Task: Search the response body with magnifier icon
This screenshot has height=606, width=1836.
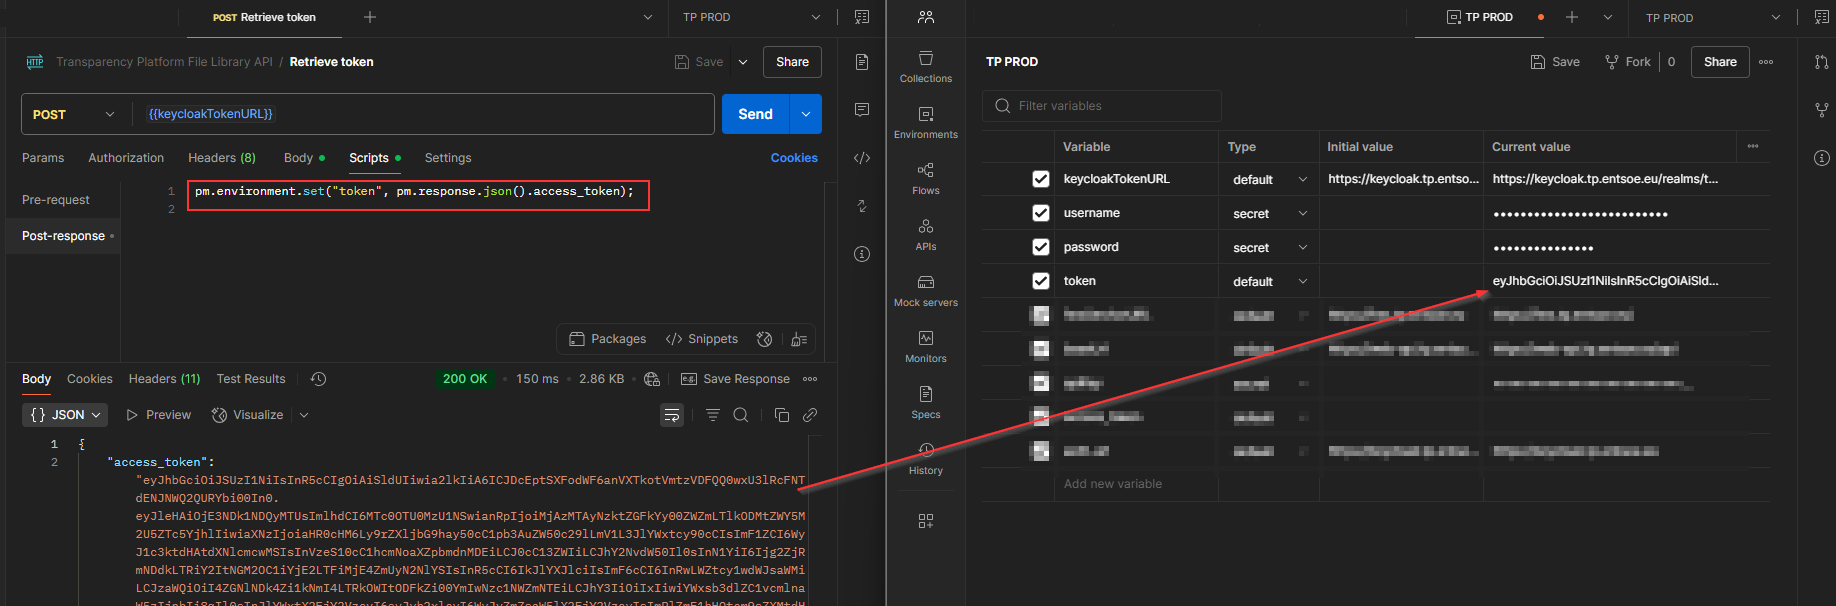Action: (741, 415)
